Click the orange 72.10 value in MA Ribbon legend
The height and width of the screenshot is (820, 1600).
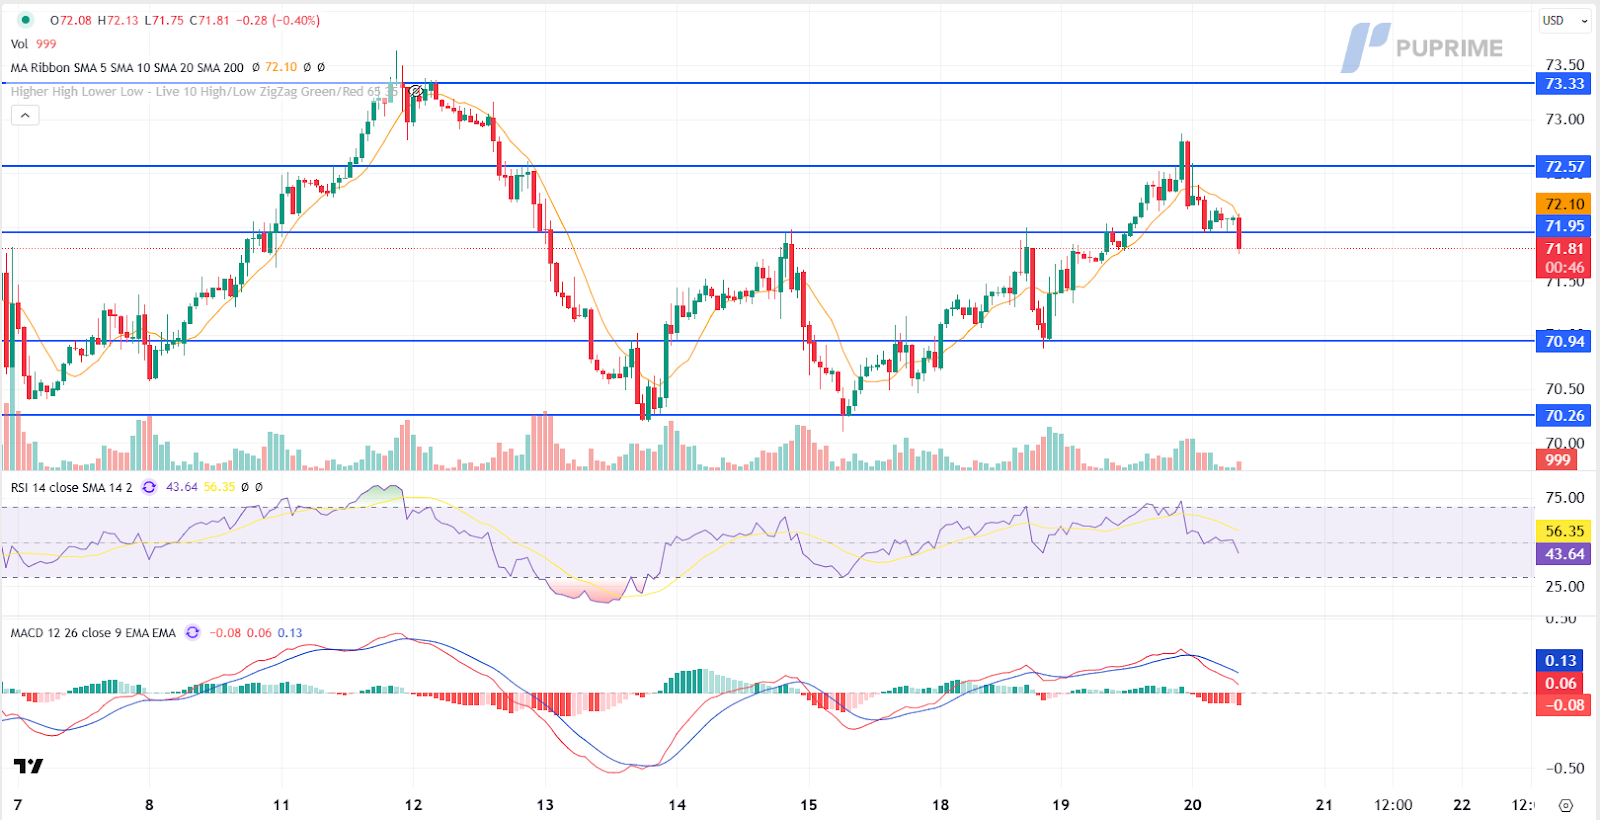281,67
